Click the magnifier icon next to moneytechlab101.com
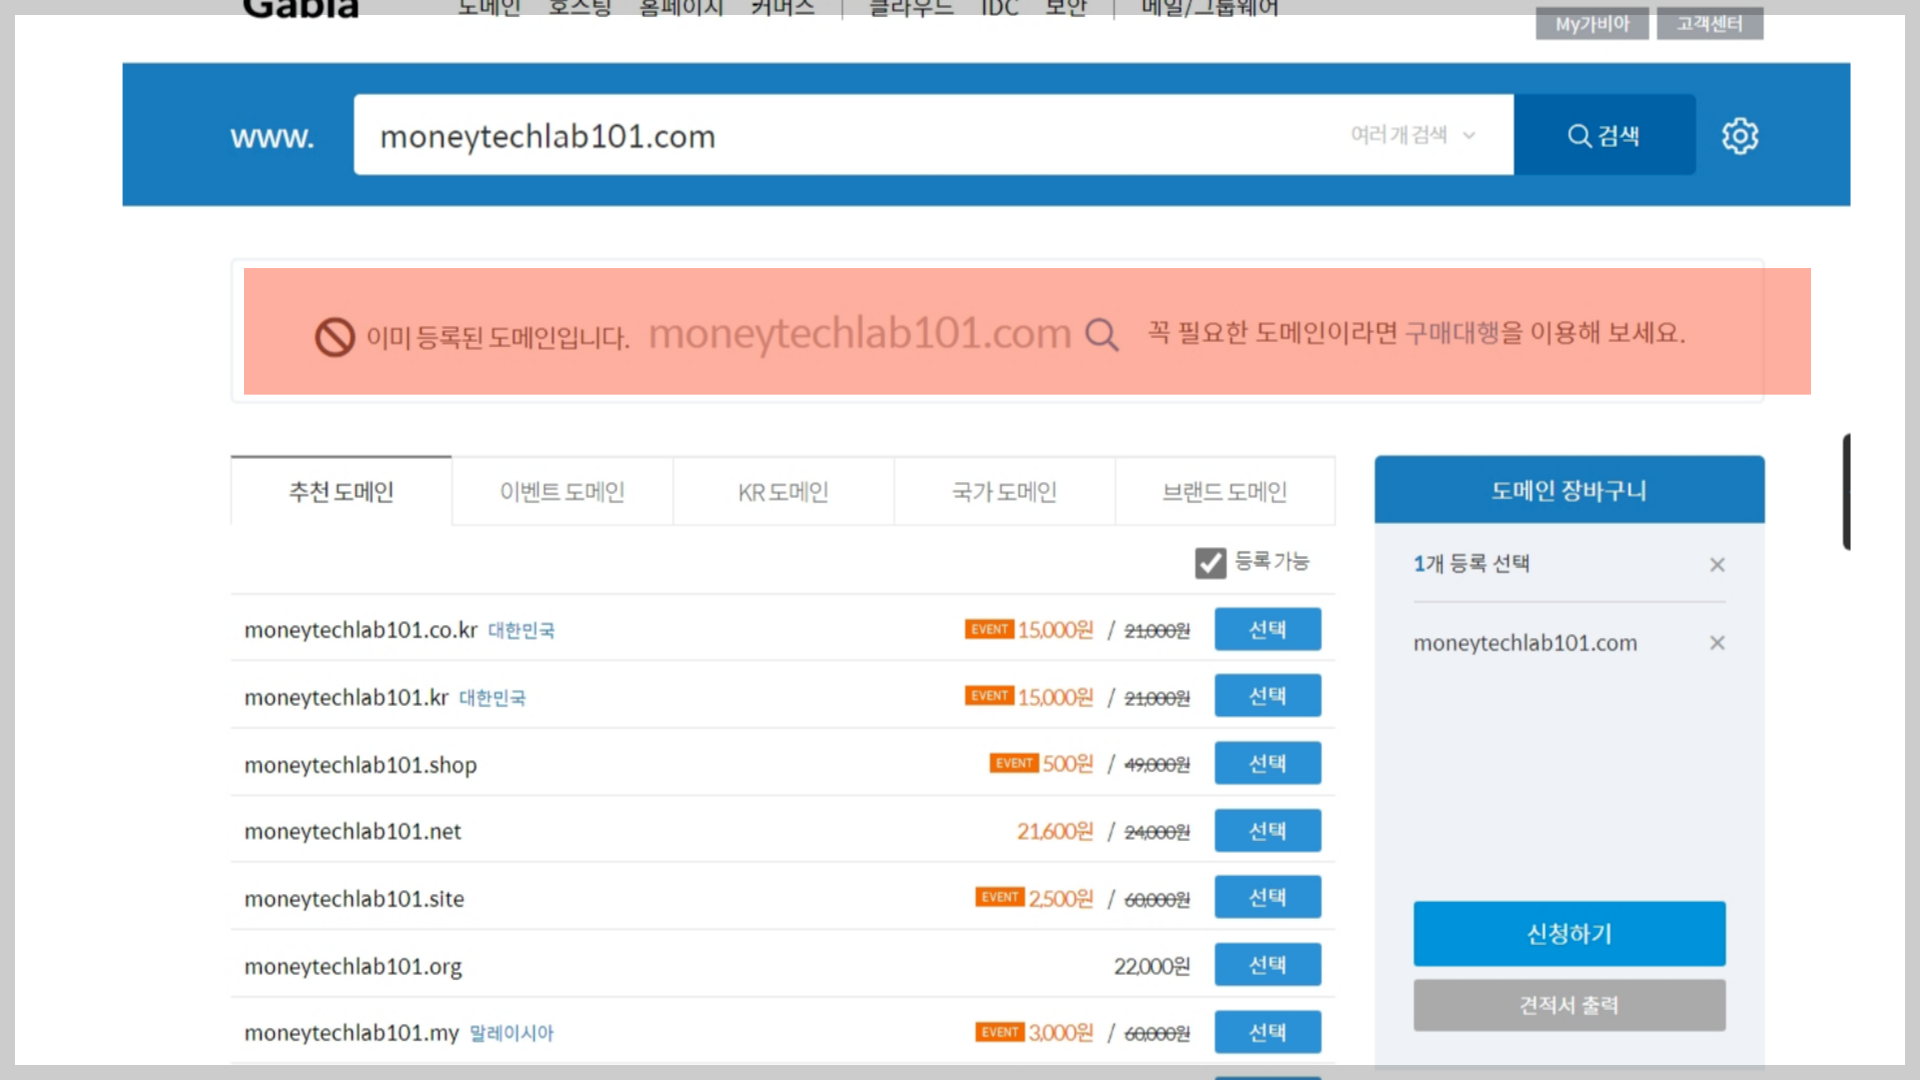1920x1080 pixels. (x=1101, y=334)
